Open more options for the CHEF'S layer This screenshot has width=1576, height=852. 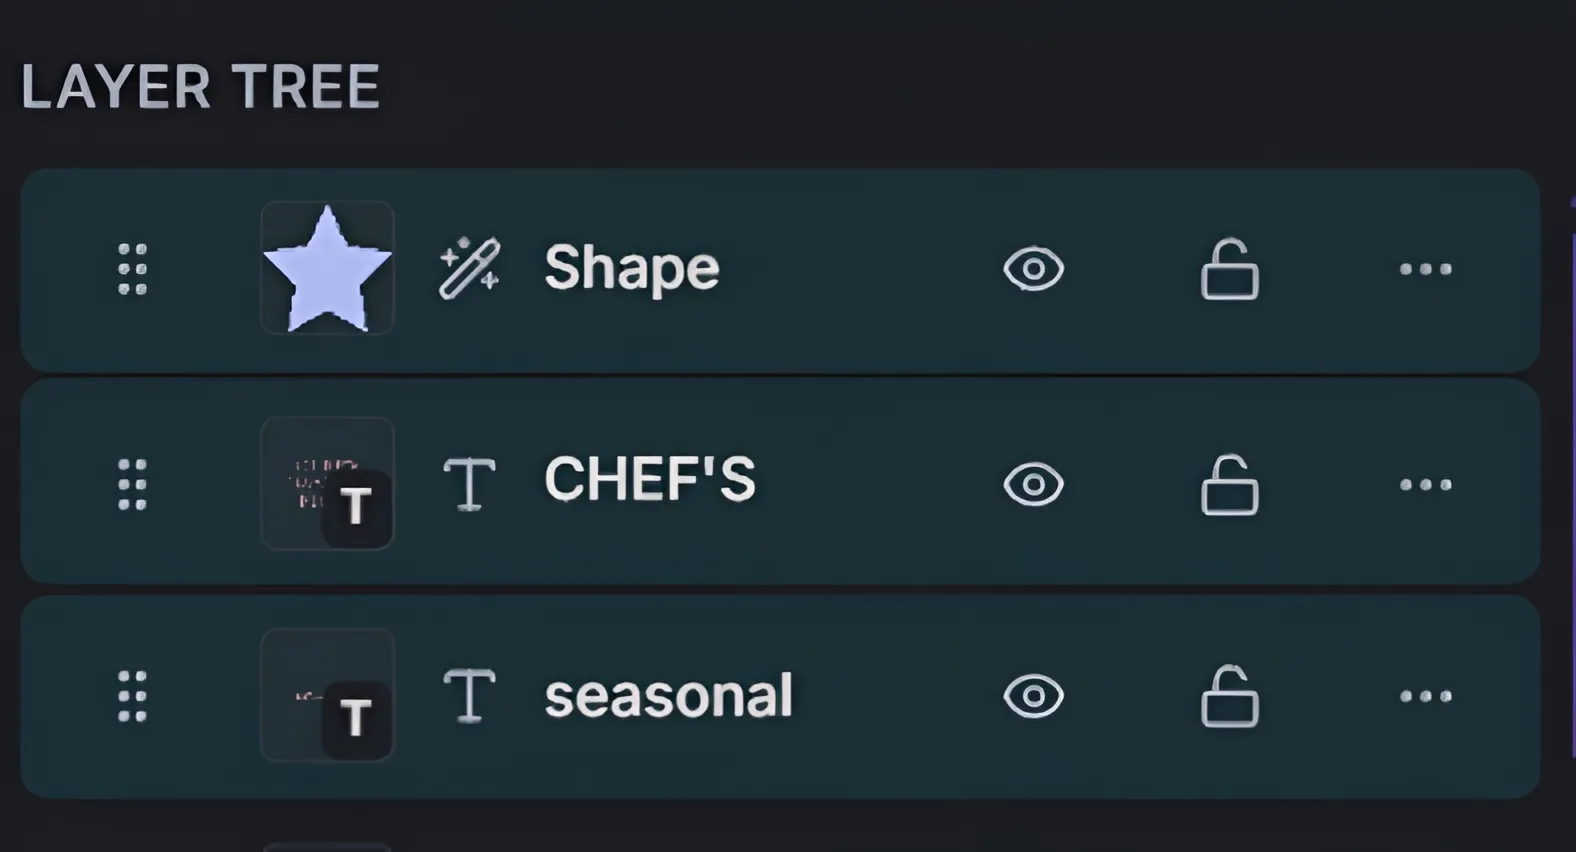tap(1425, 485)
